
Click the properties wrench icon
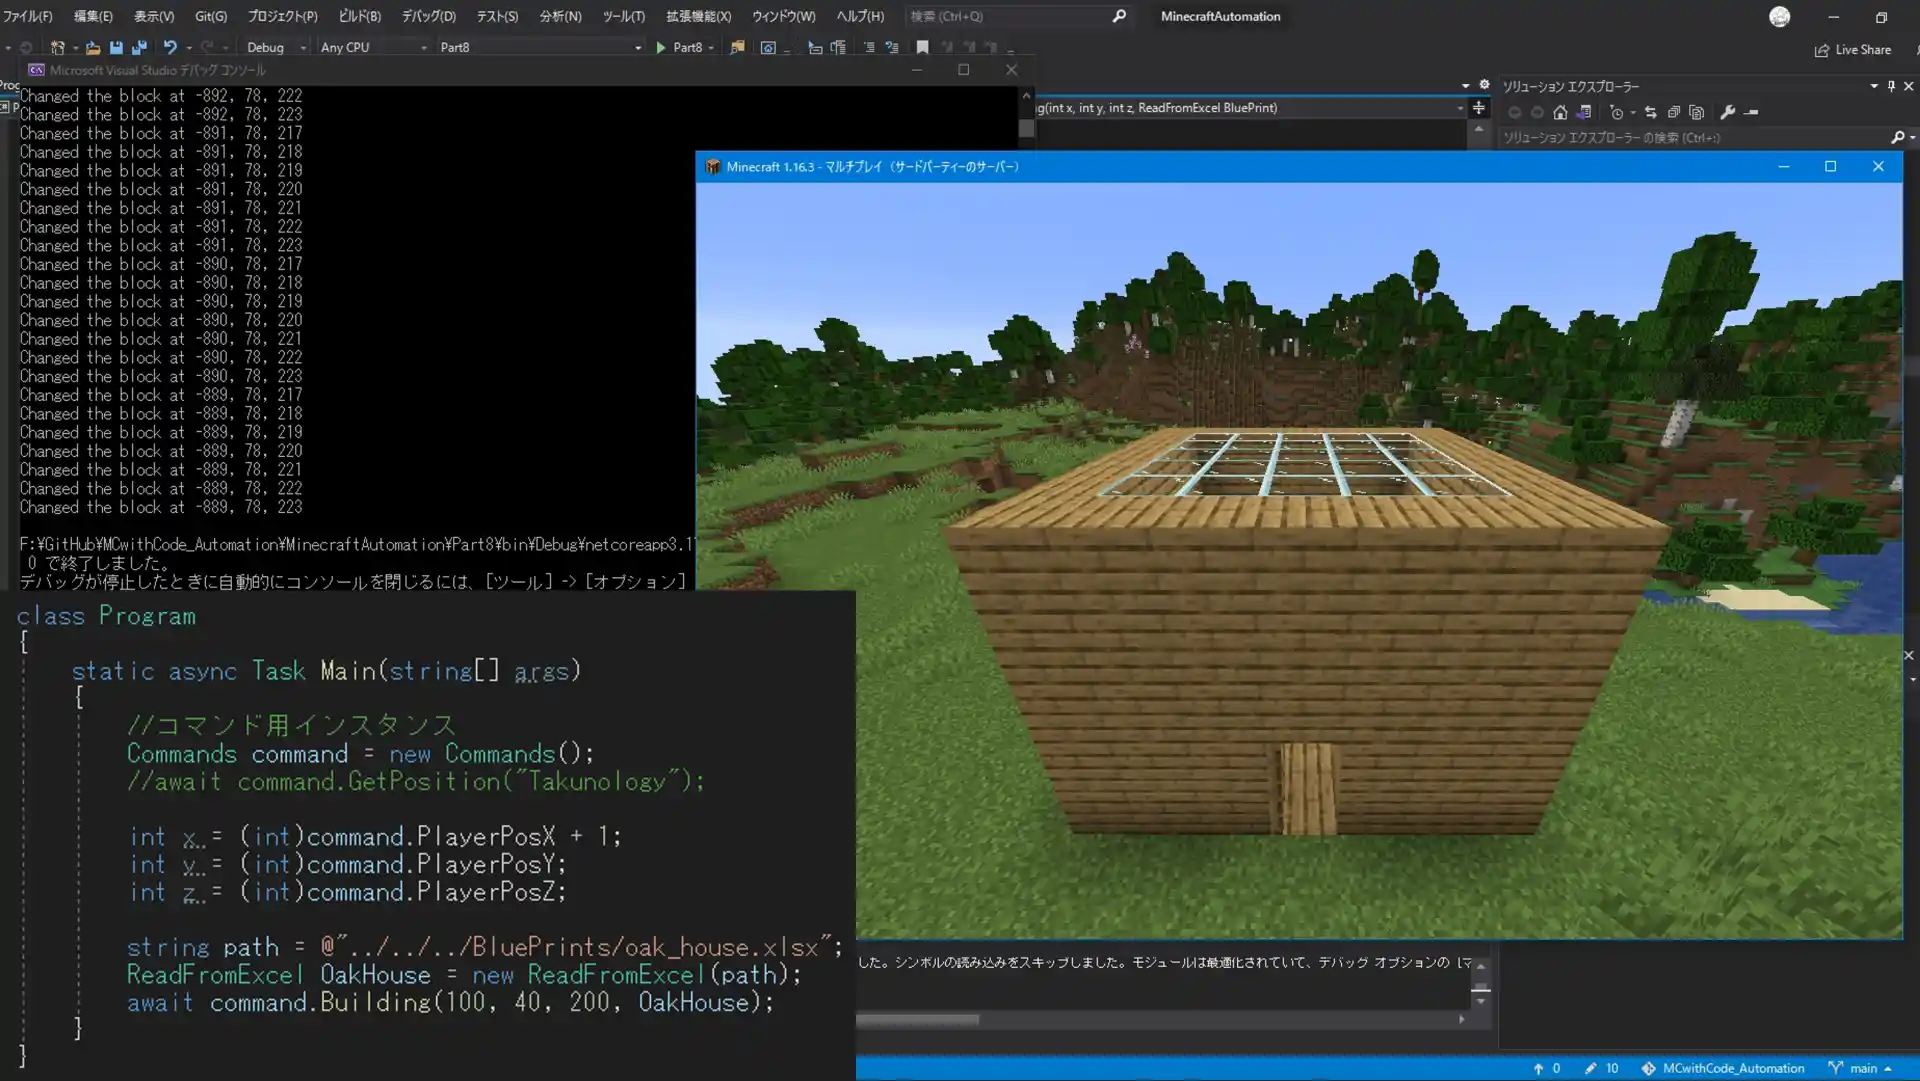pos(1727,113)
